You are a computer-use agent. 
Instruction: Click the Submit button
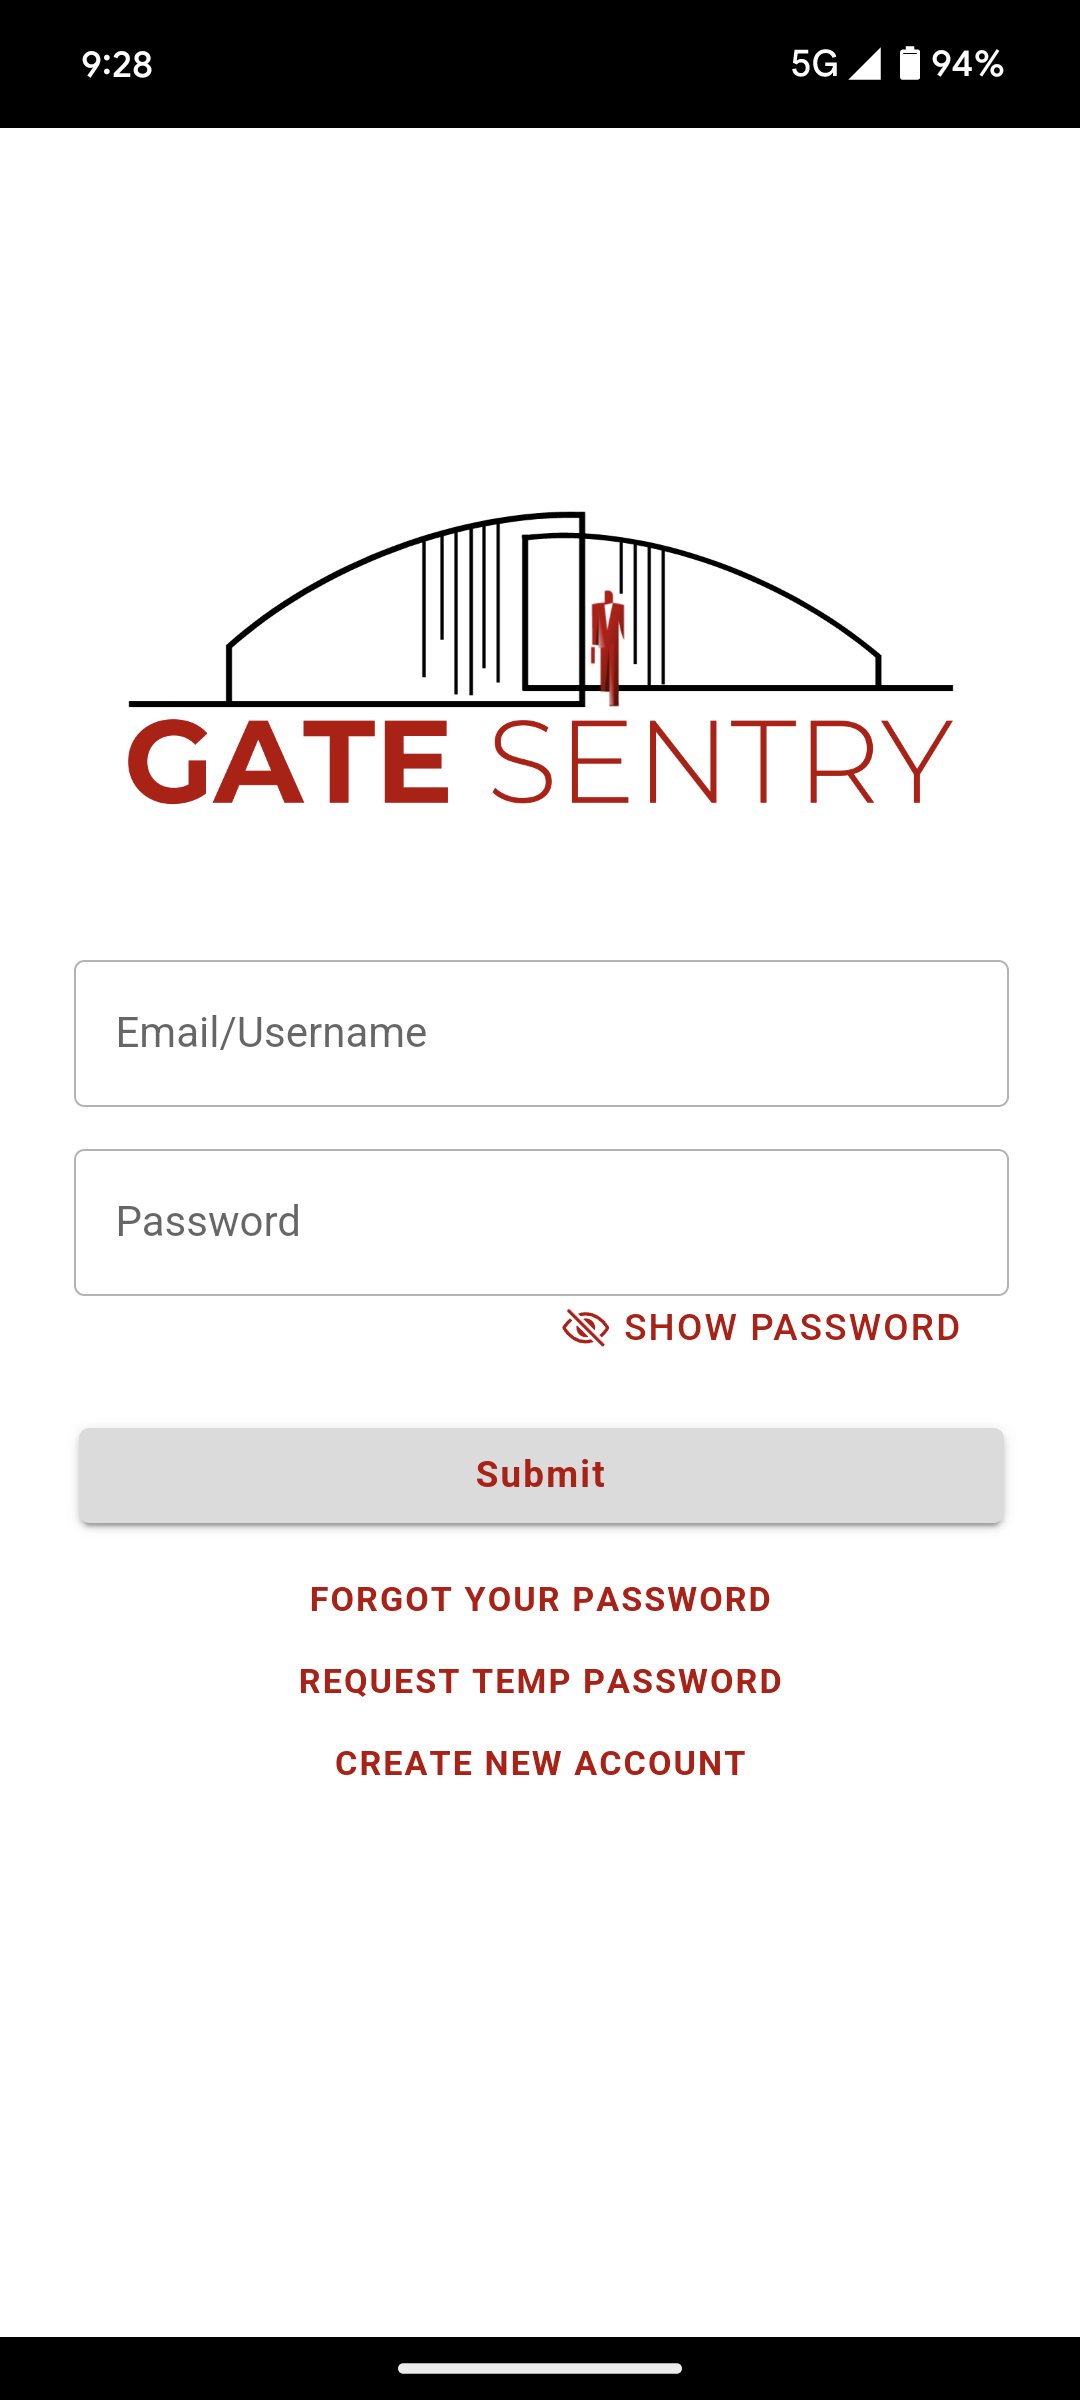pyautogui.click(x=541, y=1475)
